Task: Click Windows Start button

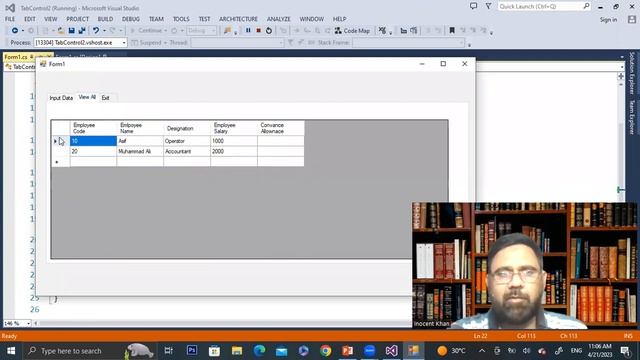Action: [x=11, y=351]
